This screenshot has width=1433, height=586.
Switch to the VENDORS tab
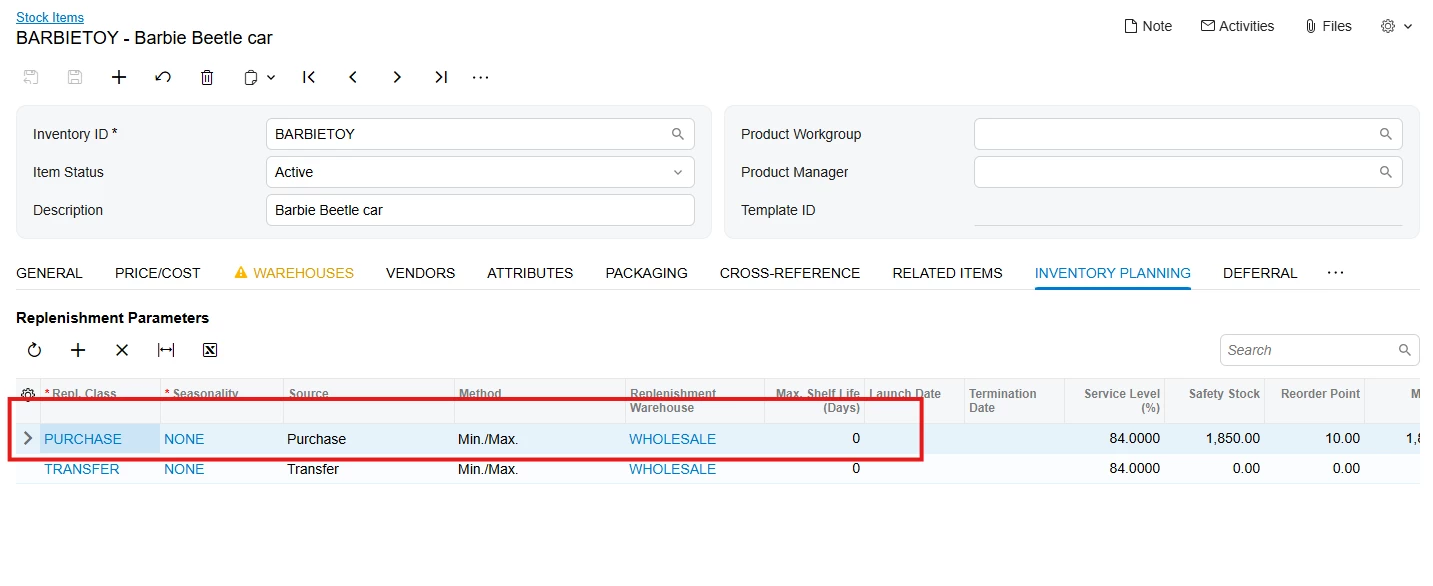tap(420, 273)
